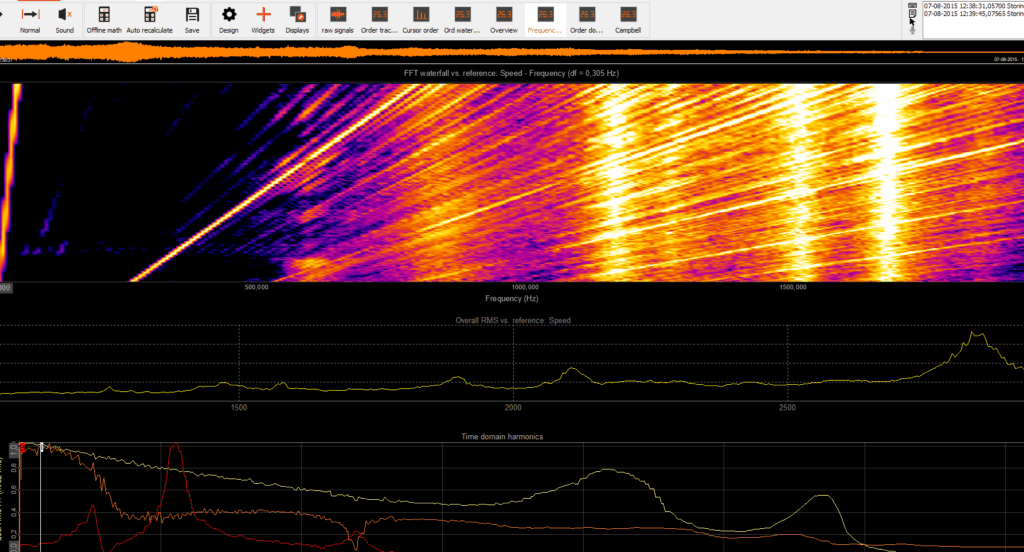The image size is (1024, 552).
Task: Select second event log entry 12:39:45
Action: (973, 14)
